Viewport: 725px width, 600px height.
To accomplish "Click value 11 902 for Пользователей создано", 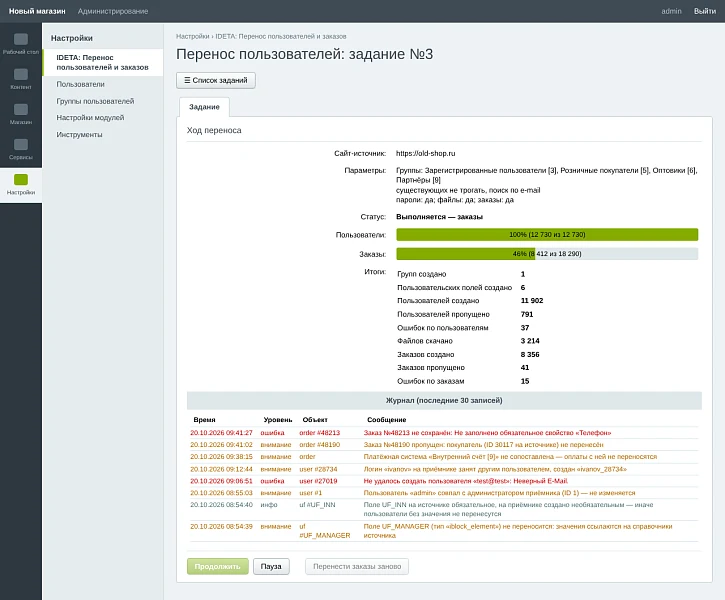I will coord(532,300).
